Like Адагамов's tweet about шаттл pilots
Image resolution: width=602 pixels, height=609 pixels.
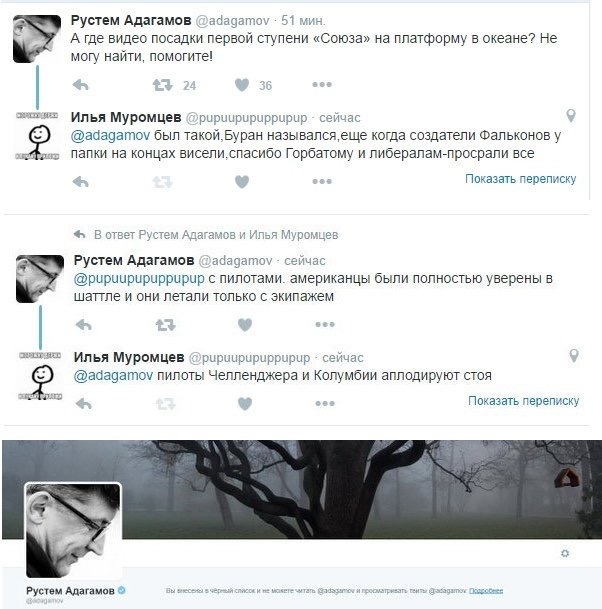pos(245,324)
